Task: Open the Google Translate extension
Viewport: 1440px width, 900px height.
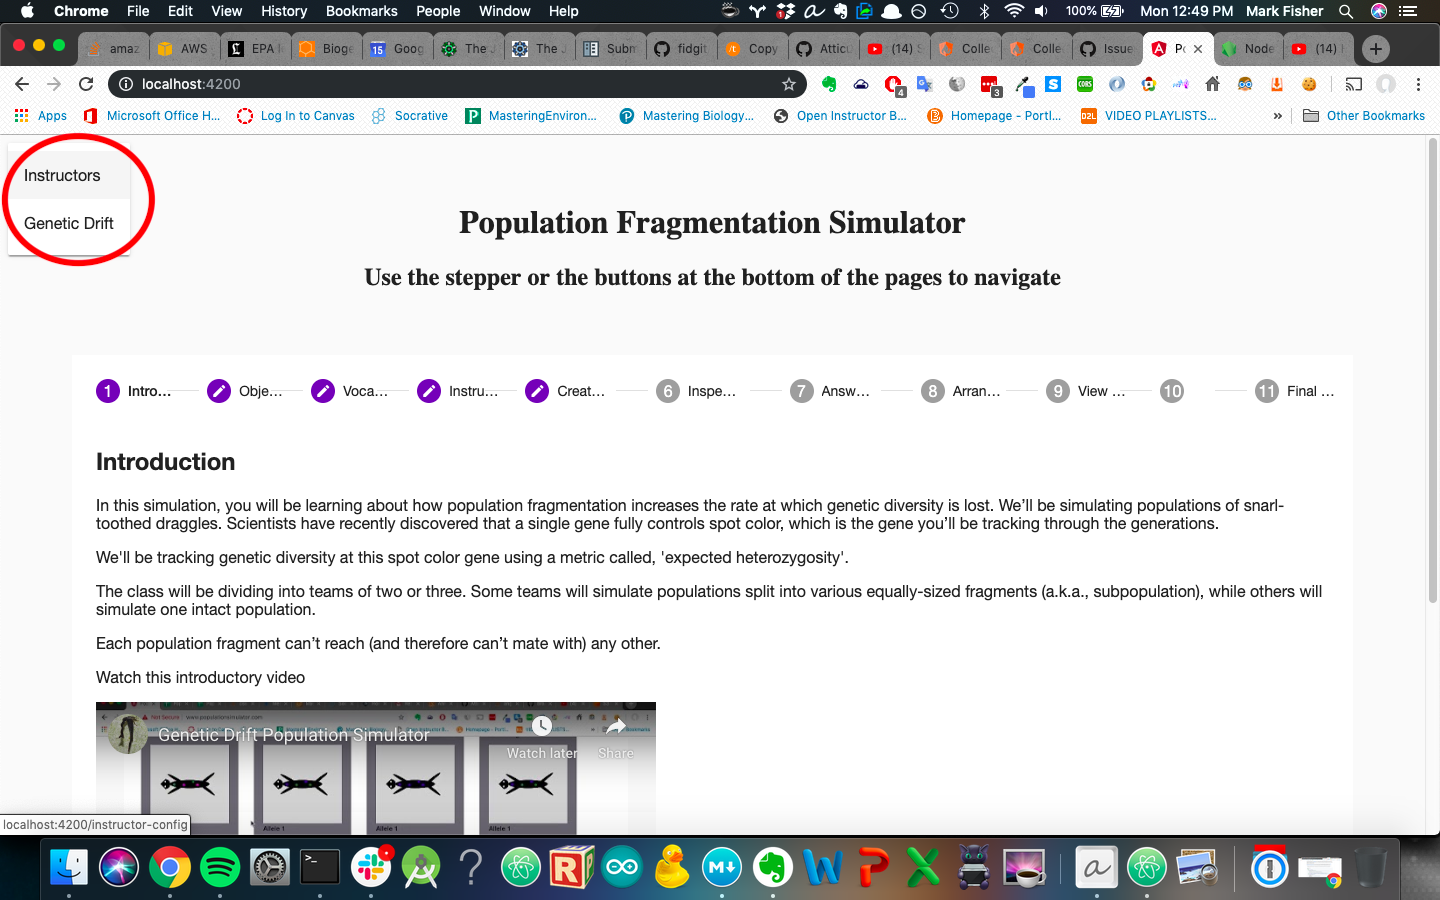Action: [x=925, y=84]
